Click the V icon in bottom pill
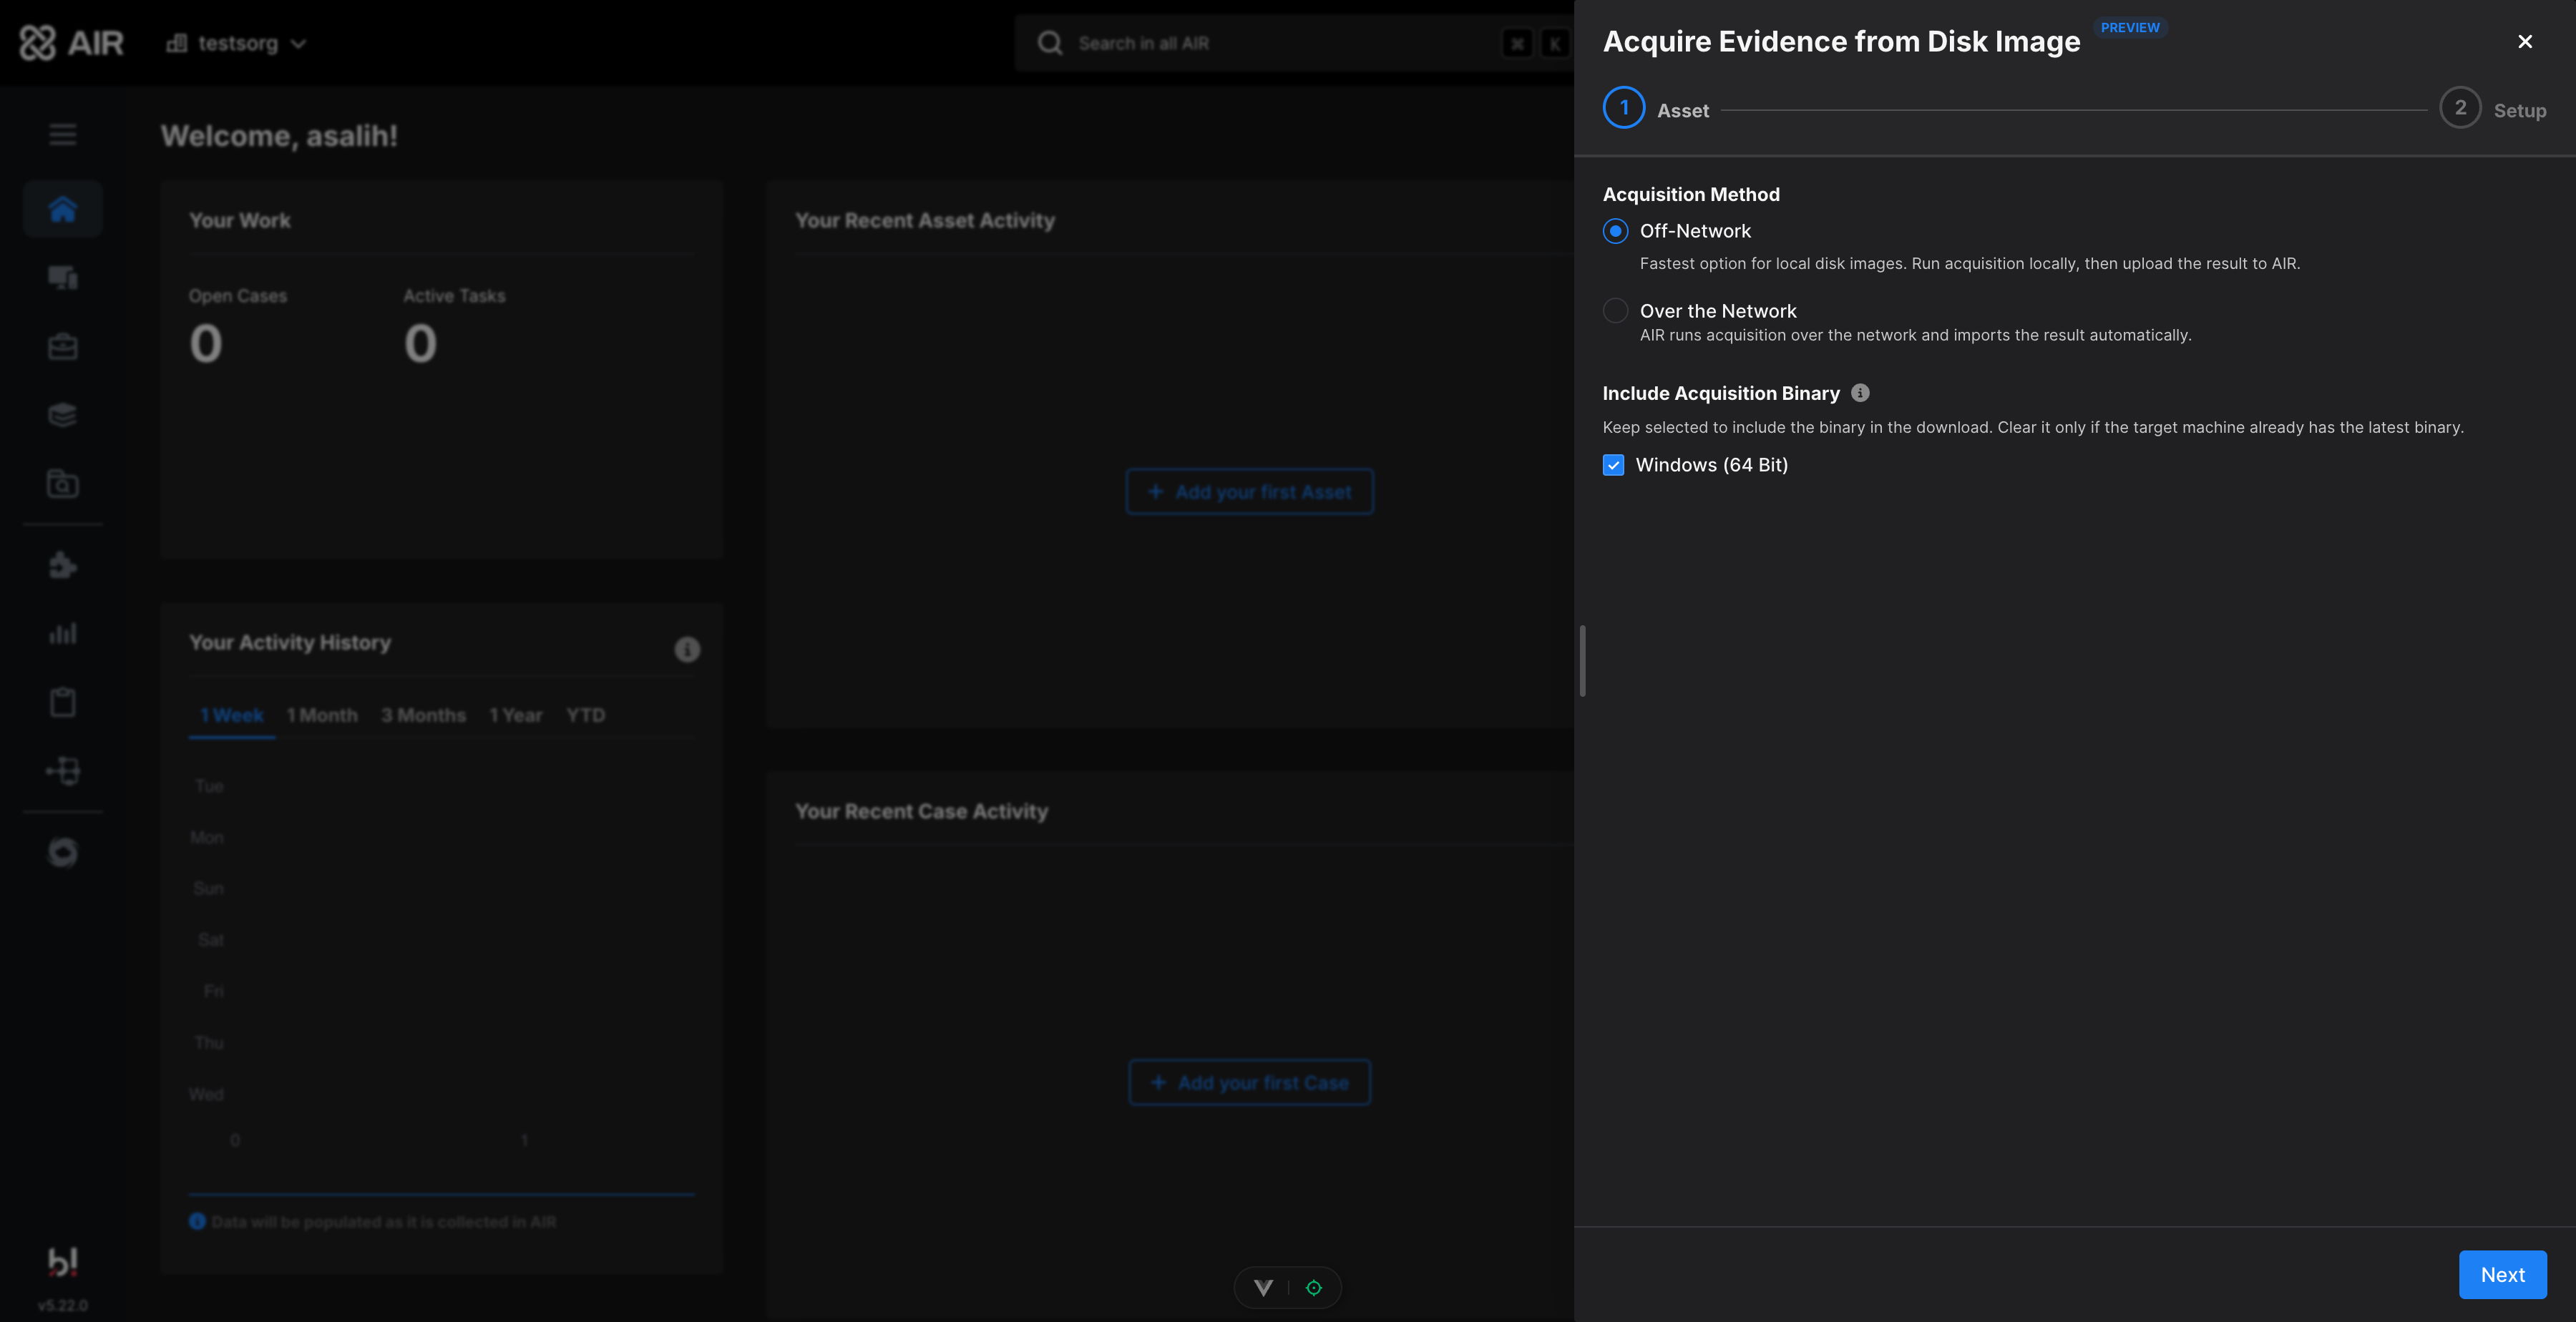This screenshot has height=1322, width=2576. point(1264,1288)
